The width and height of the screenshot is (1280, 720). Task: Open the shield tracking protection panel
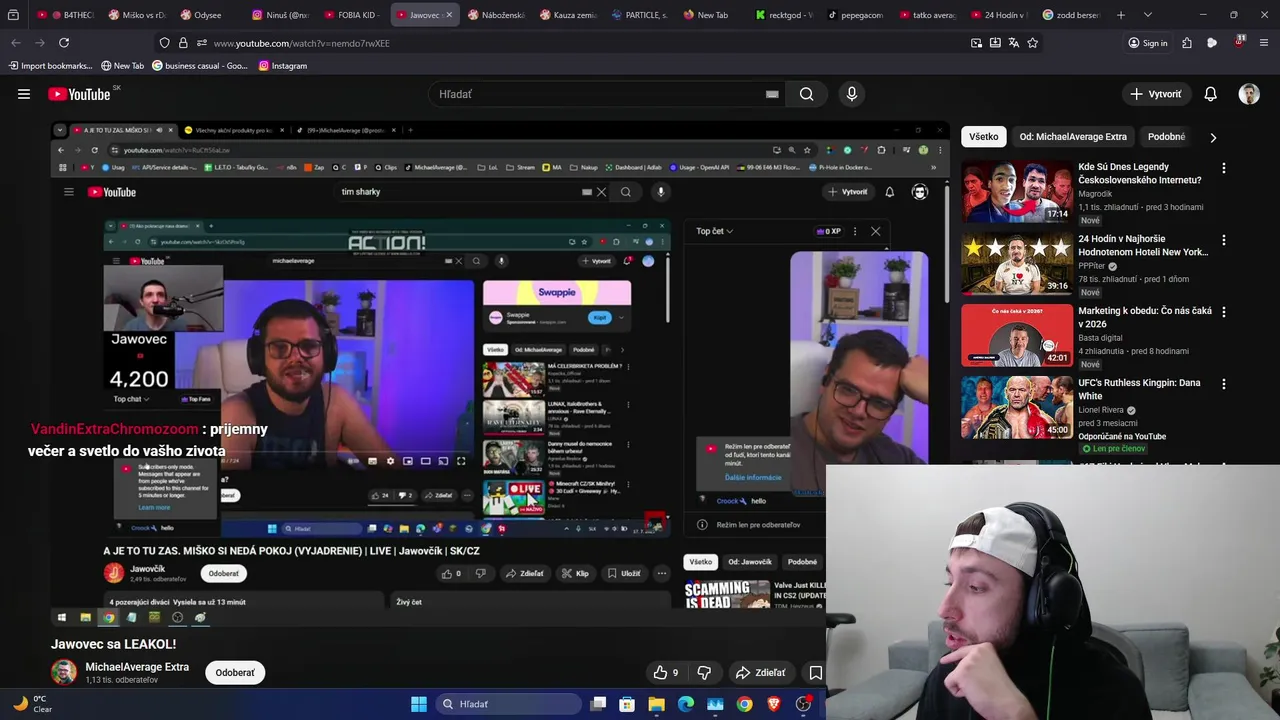tap(164, 43)
